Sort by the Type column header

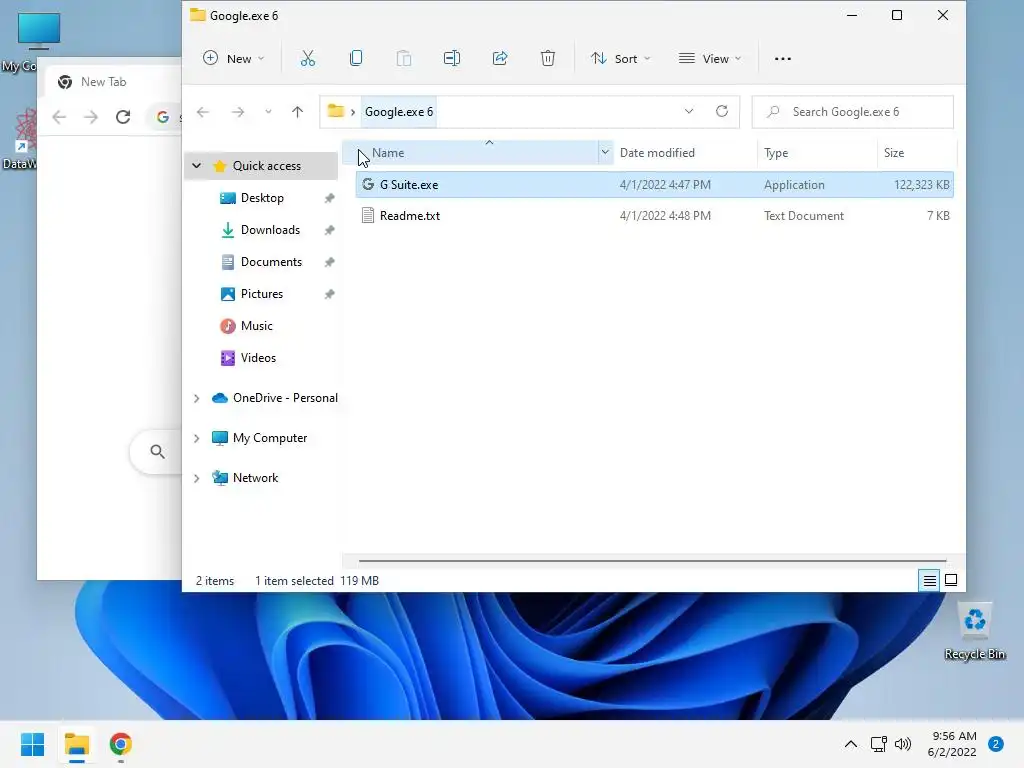click(776, 153)
